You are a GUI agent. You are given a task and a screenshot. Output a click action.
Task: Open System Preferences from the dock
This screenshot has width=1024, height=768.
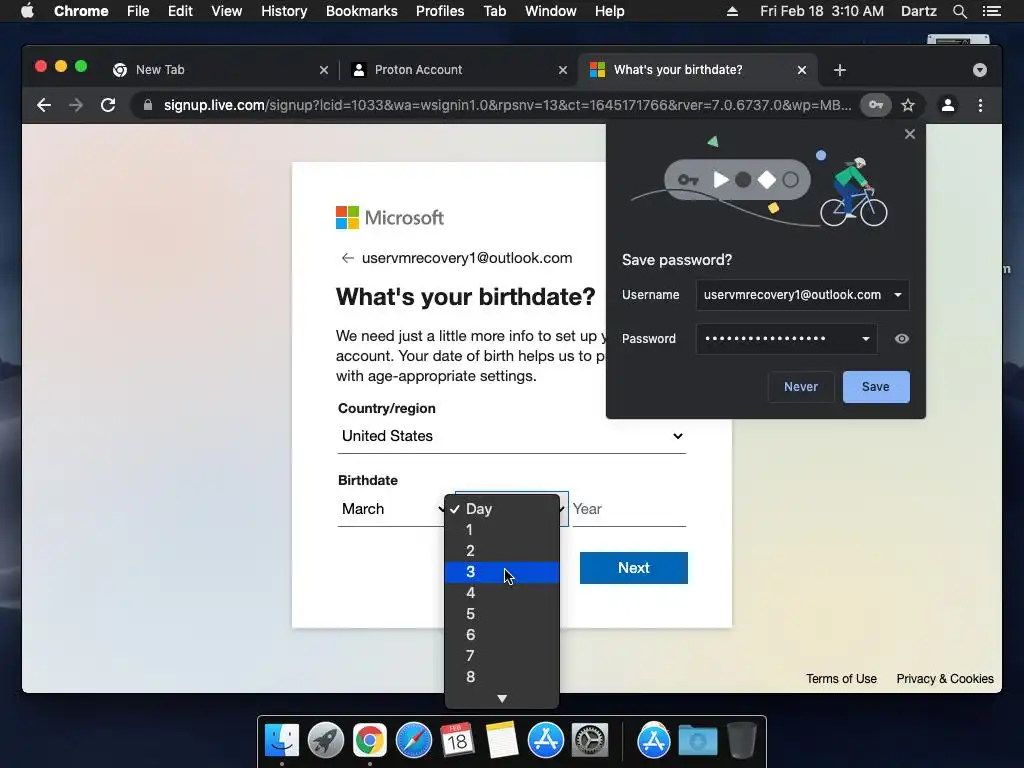pos(590,741)
